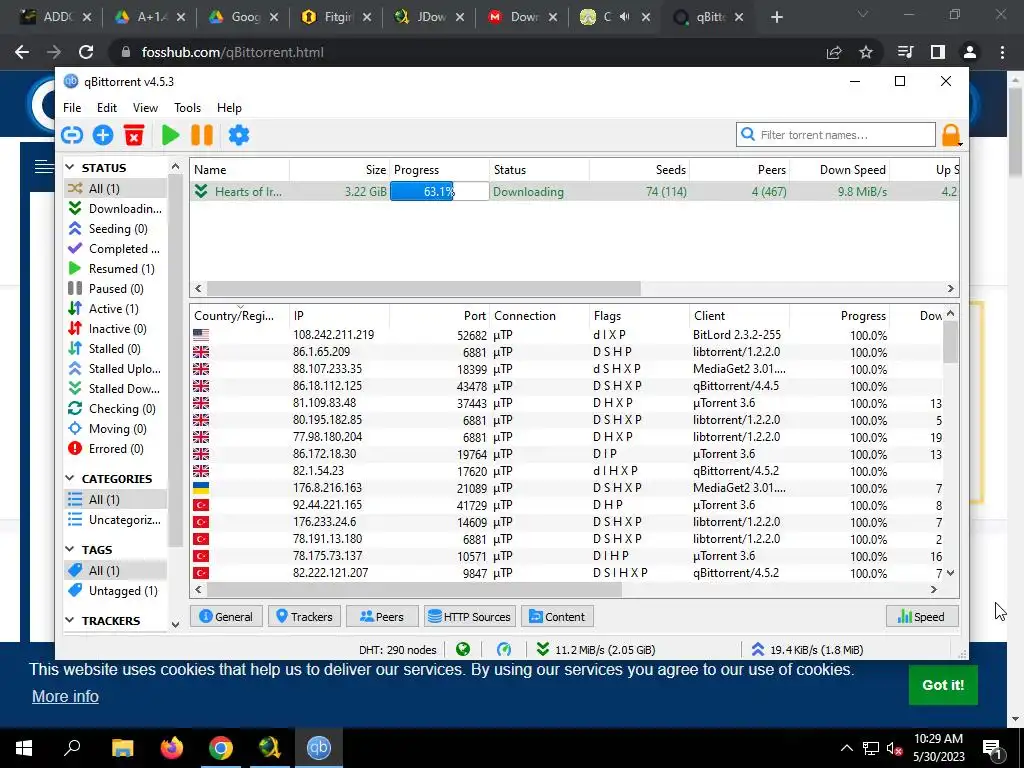The image size is (1024, 768).
Task: Collapse the TRACKERS section
Action: tap(70, 621)
